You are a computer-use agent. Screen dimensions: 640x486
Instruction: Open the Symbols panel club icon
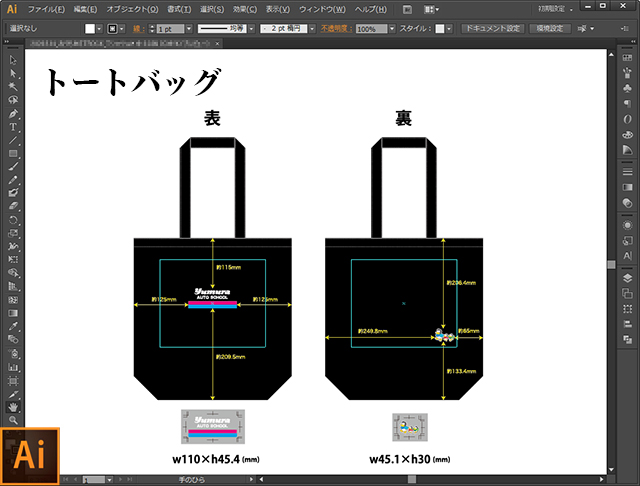pyautogui.click(x=627, y=88)
